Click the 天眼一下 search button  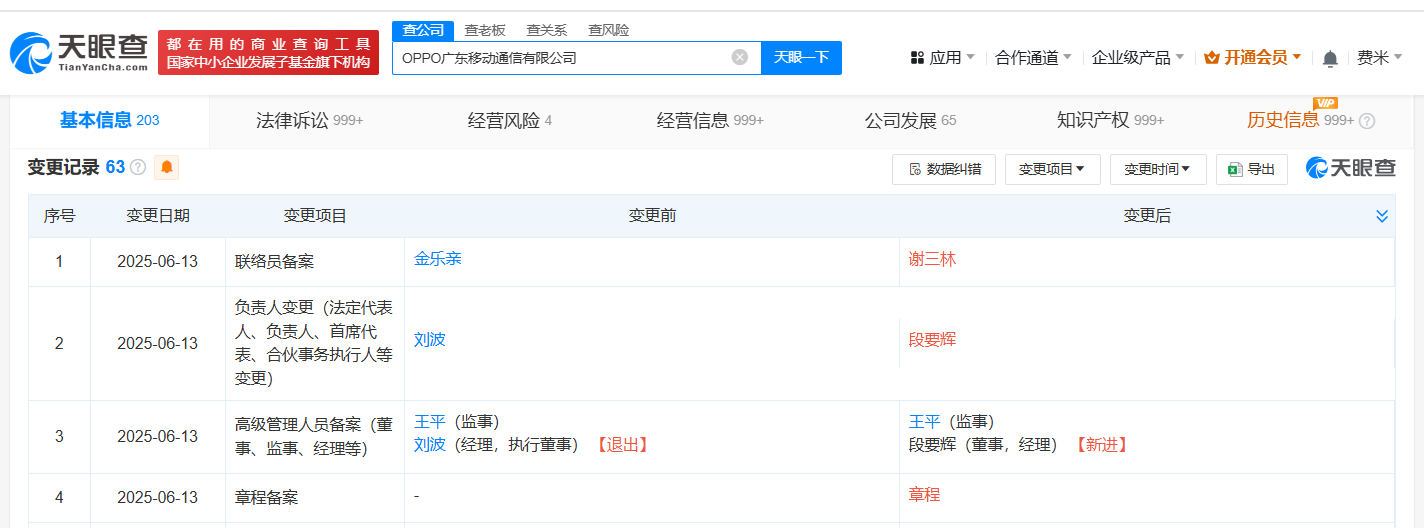[801, 57]
